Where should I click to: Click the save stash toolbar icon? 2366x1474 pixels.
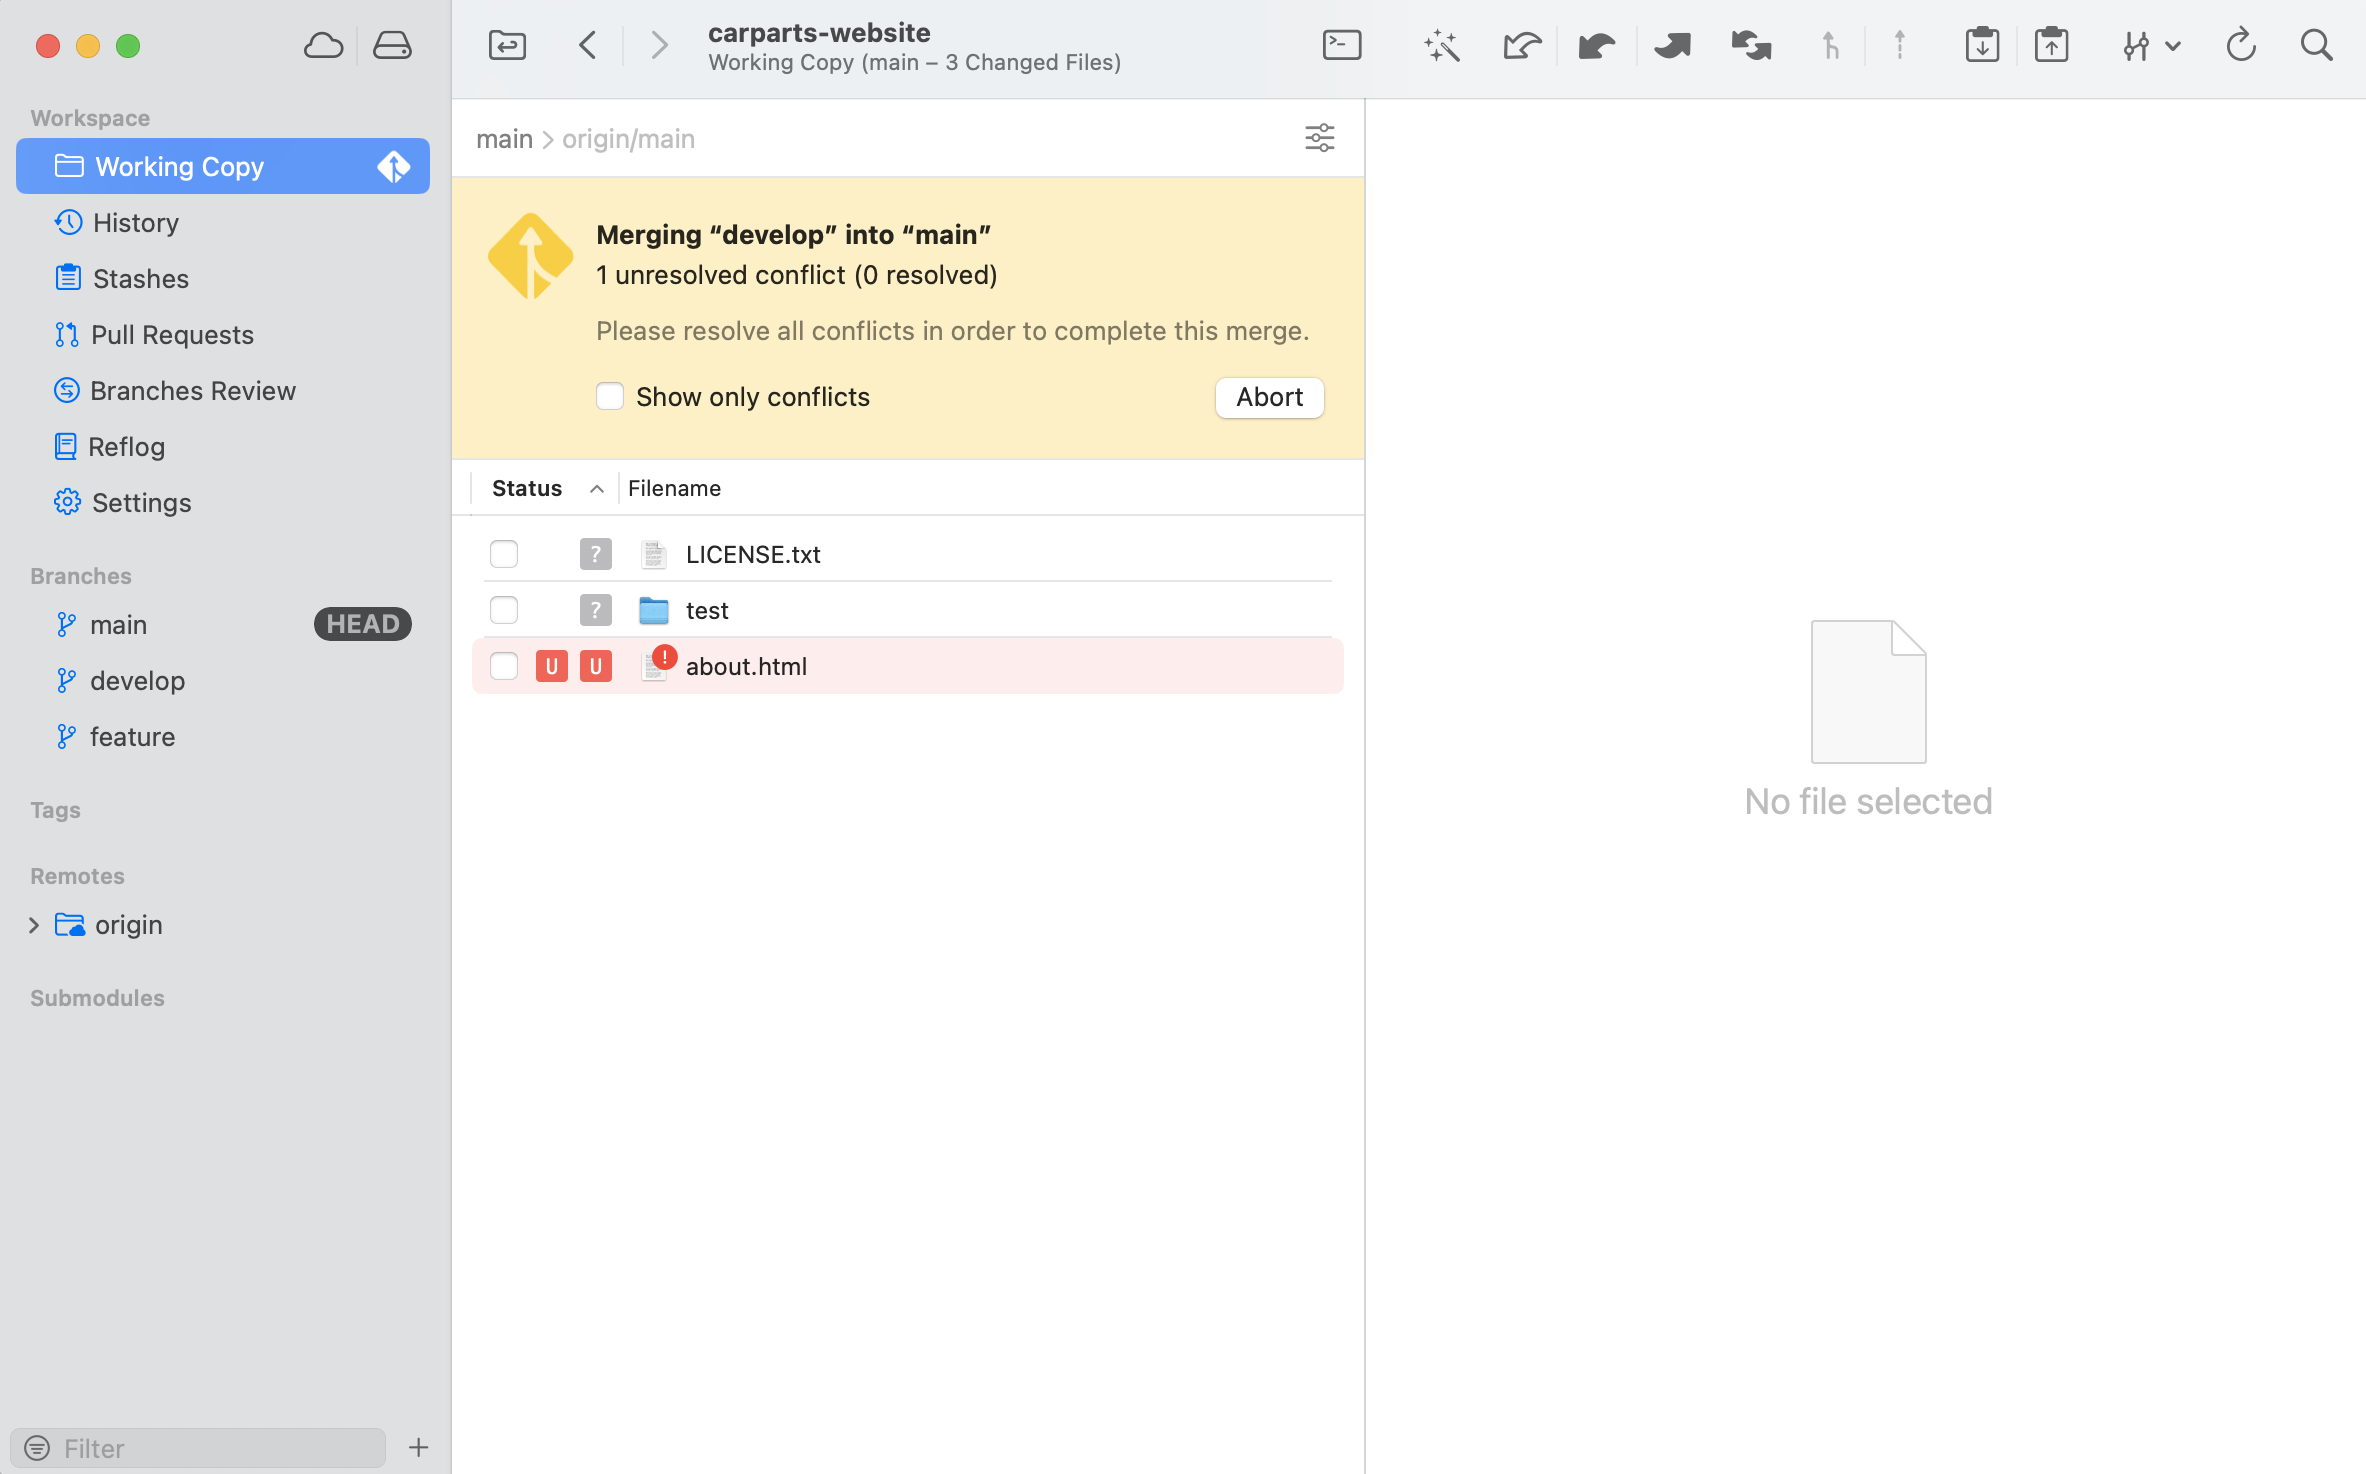1981,46
